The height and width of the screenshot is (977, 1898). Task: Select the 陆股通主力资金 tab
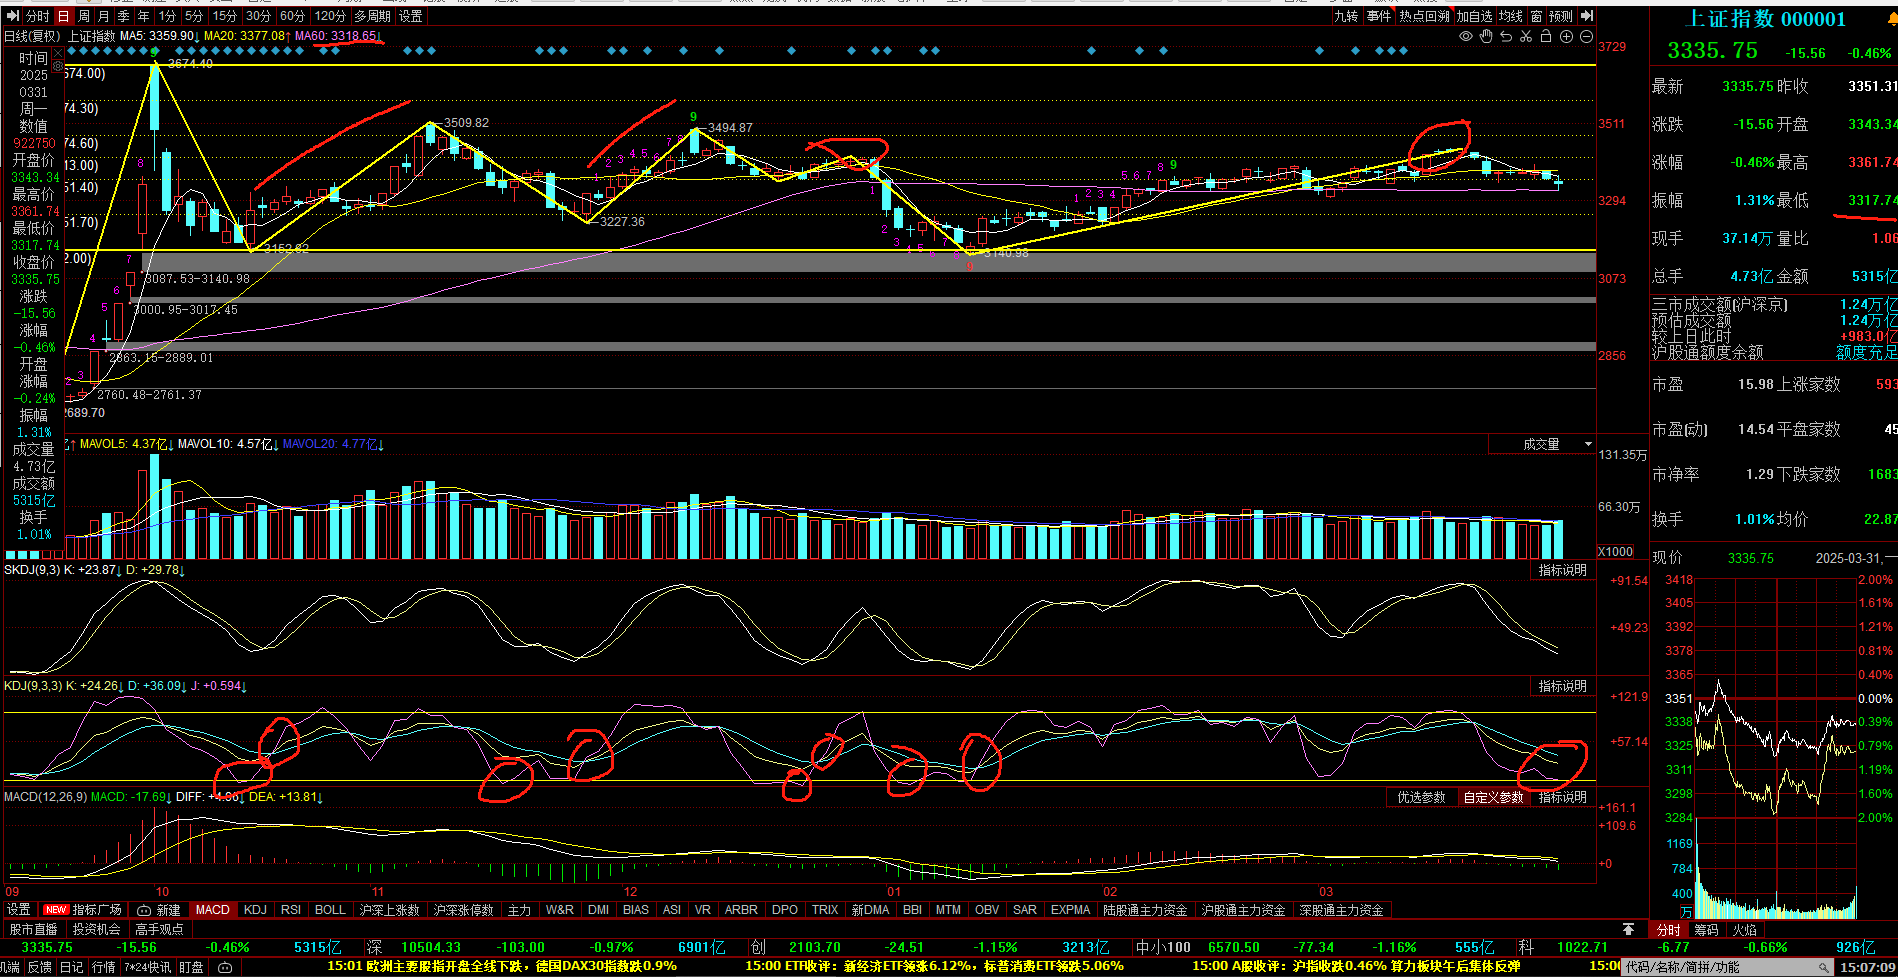[1145, 910]
